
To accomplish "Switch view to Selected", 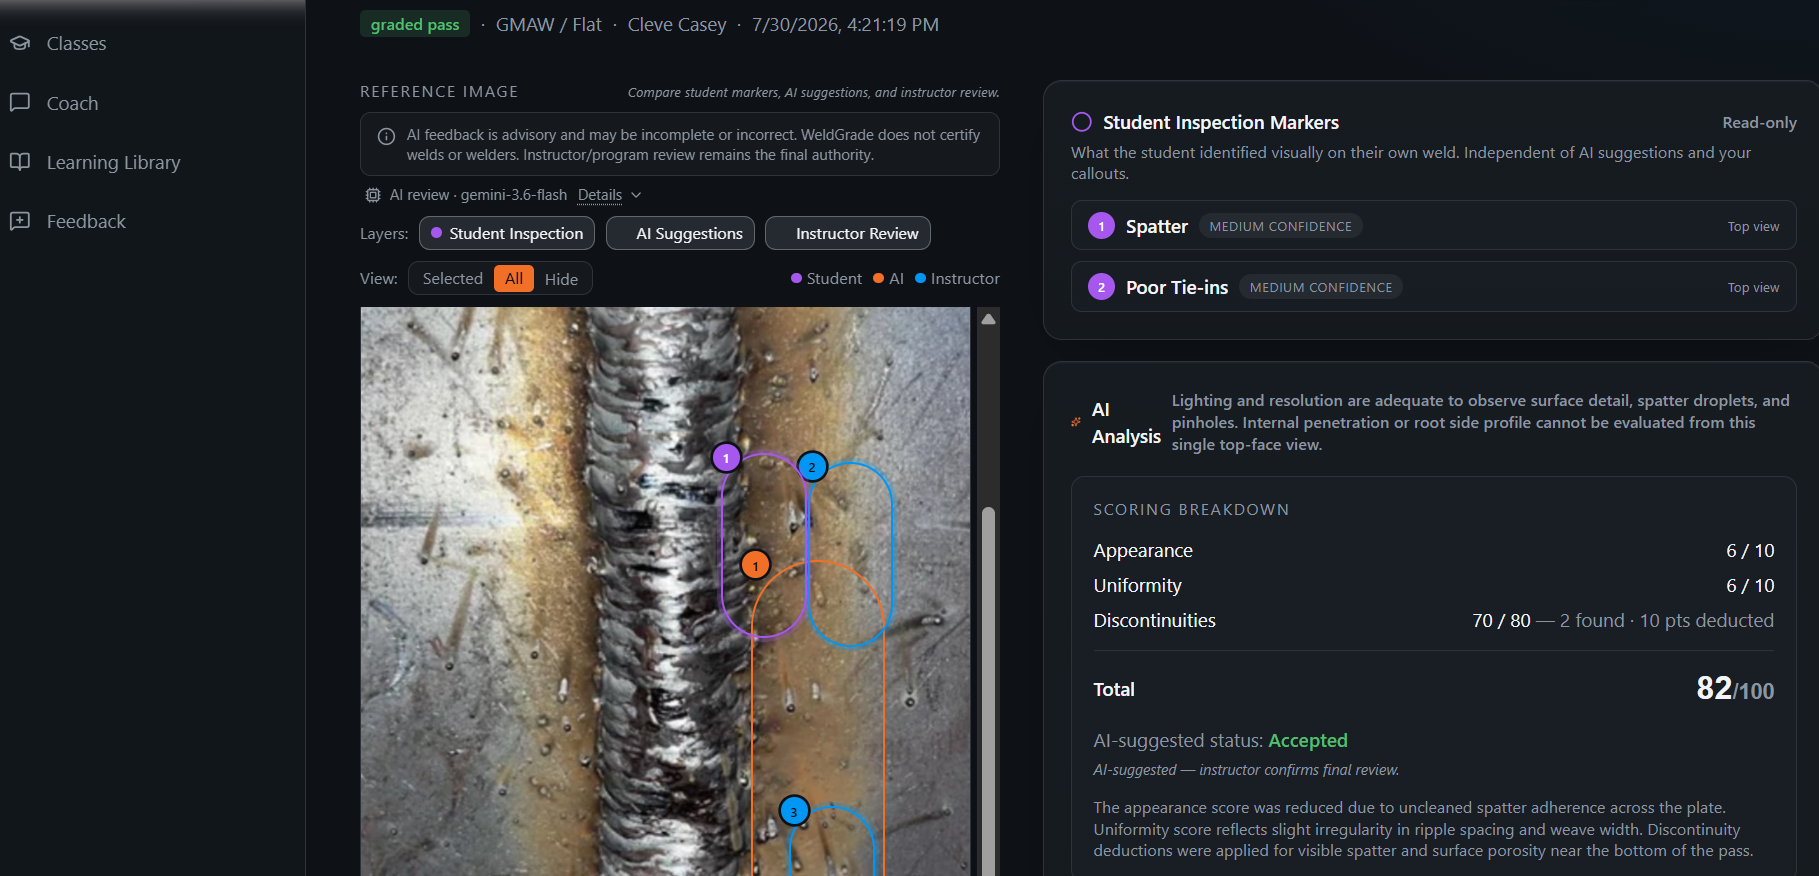I will coord(452,279).
